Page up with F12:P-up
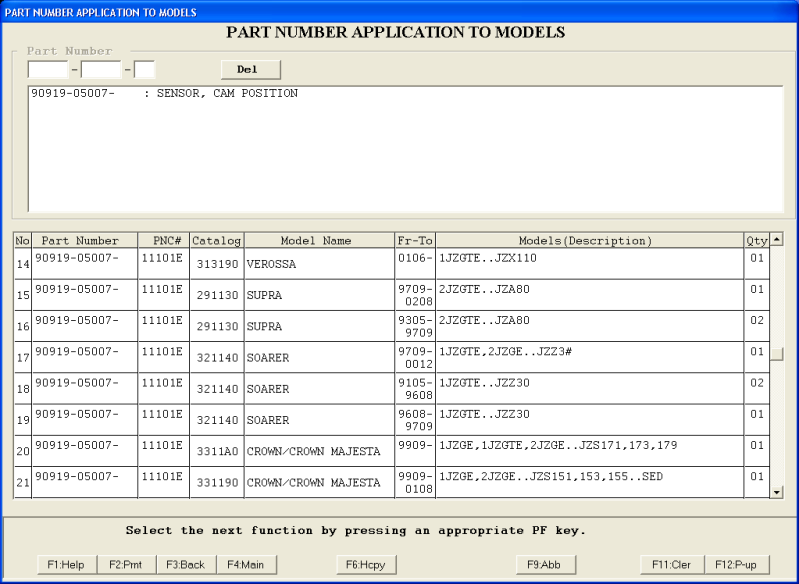The height and width of the screenshot is (584, 799). [736, 565]
